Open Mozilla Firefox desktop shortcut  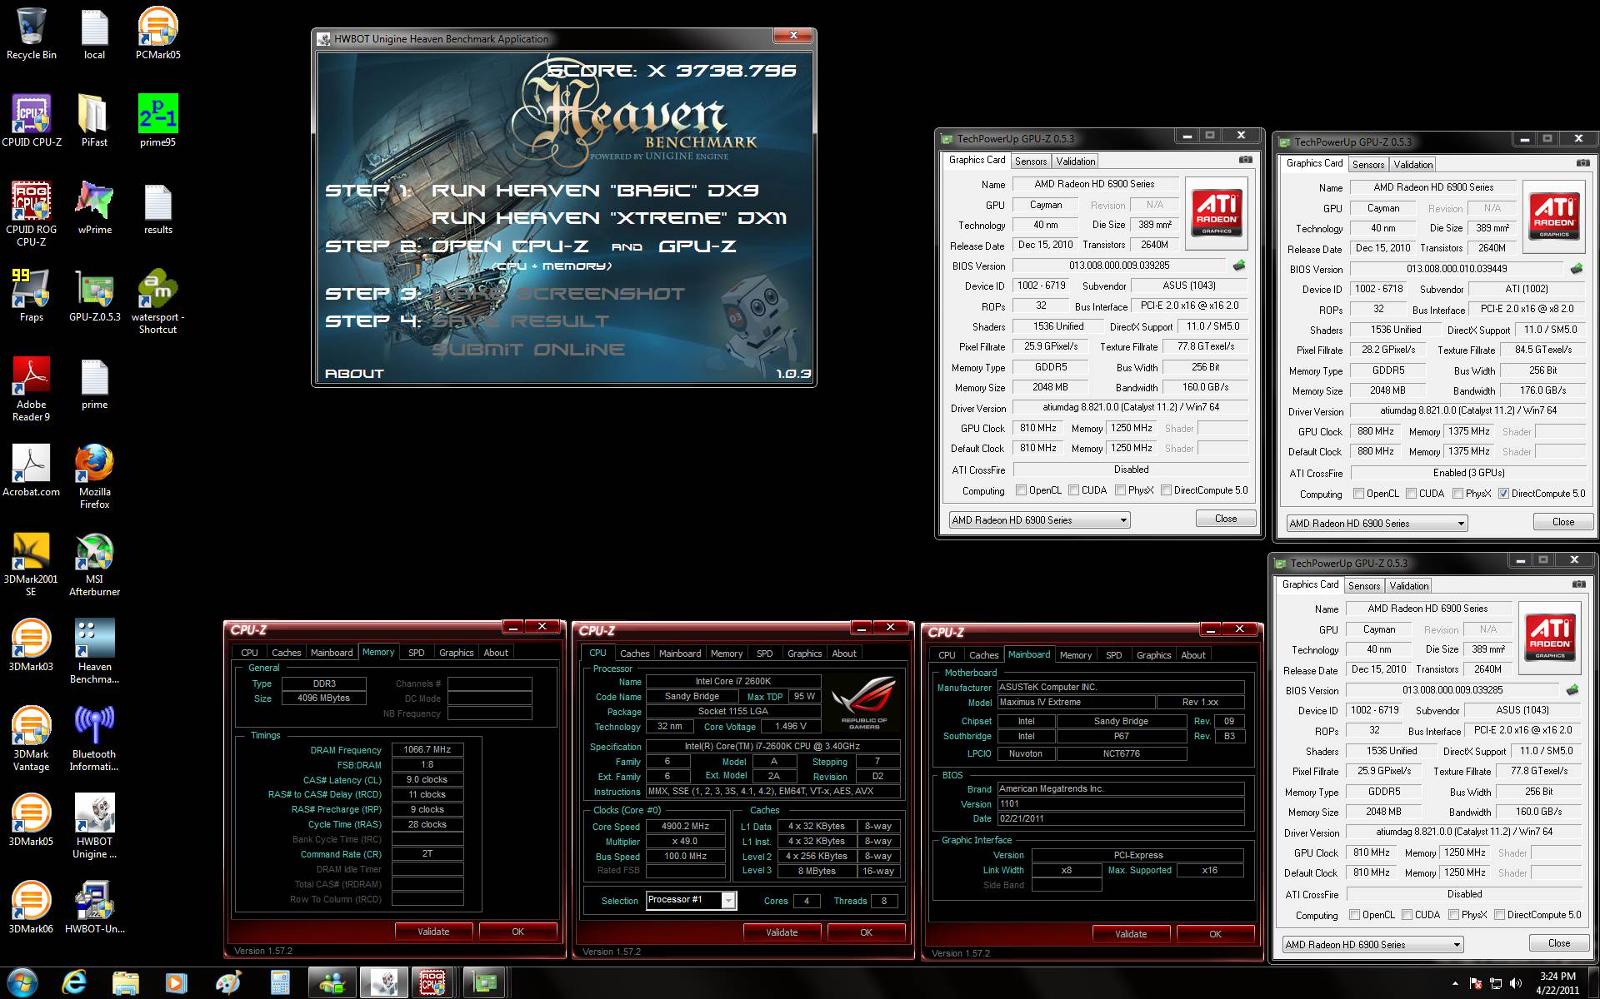point(94,476)
